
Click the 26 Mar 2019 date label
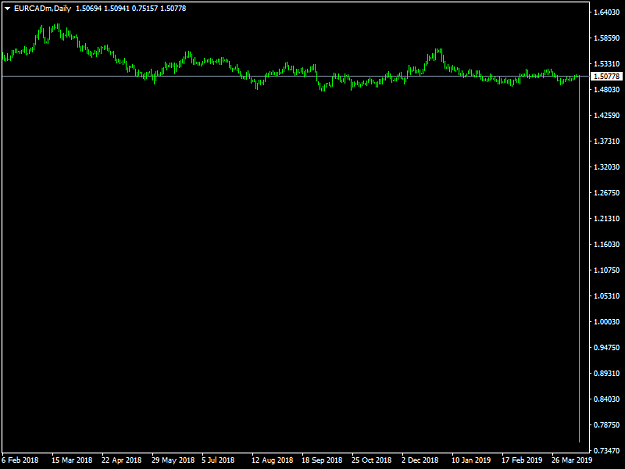tap(572, 460)
